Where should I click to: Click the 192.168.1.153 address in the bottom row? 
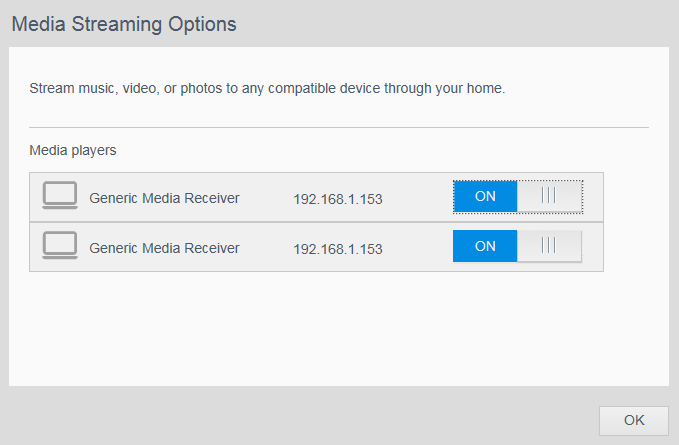[x=338, y=249]
